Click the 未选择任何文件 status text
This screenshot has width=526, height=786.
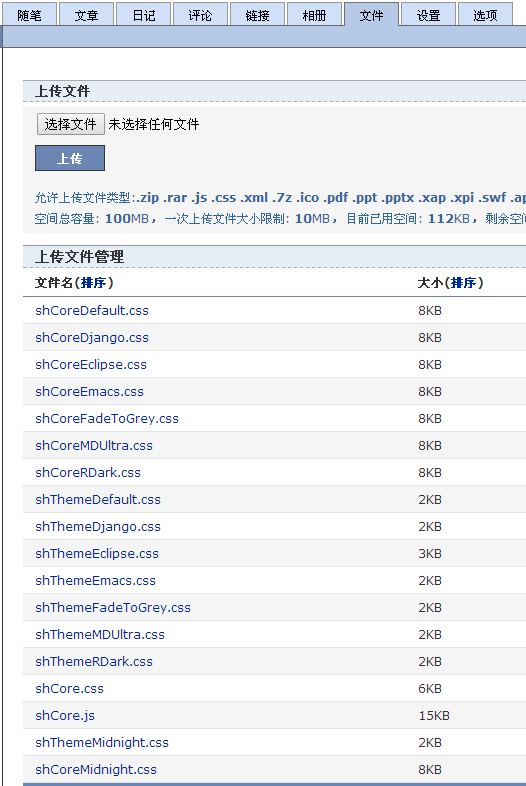(x=153, y=124)
